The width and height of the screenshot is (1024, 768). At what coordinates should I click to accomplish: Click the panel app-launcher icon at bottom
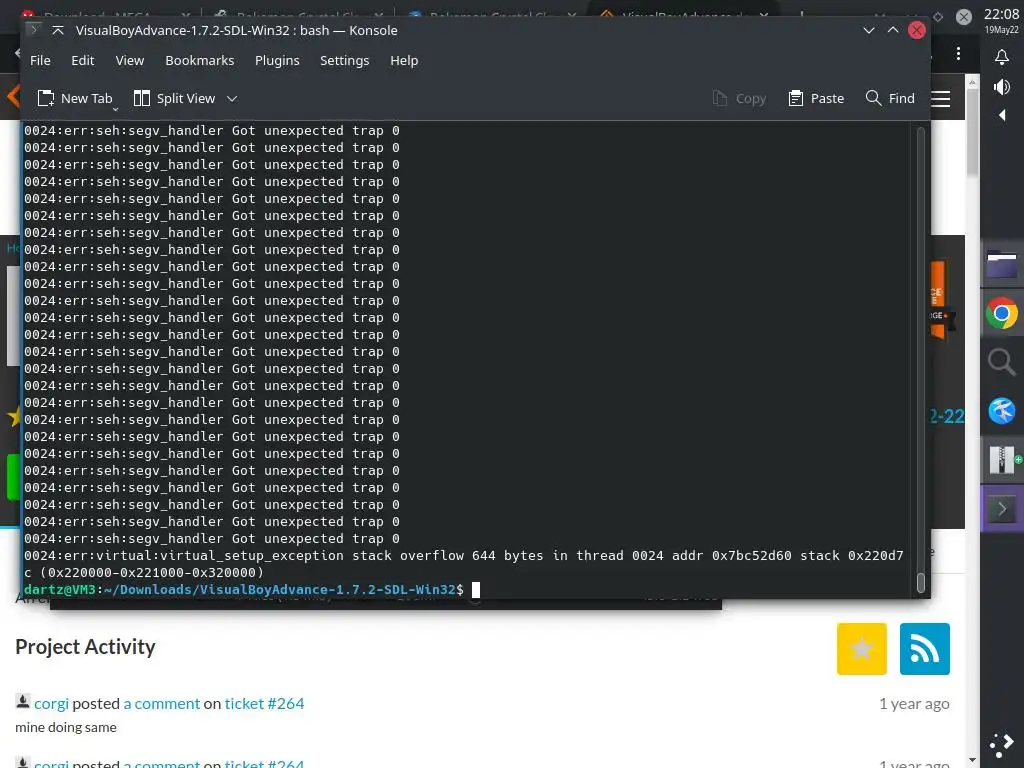pos(1002,744)
